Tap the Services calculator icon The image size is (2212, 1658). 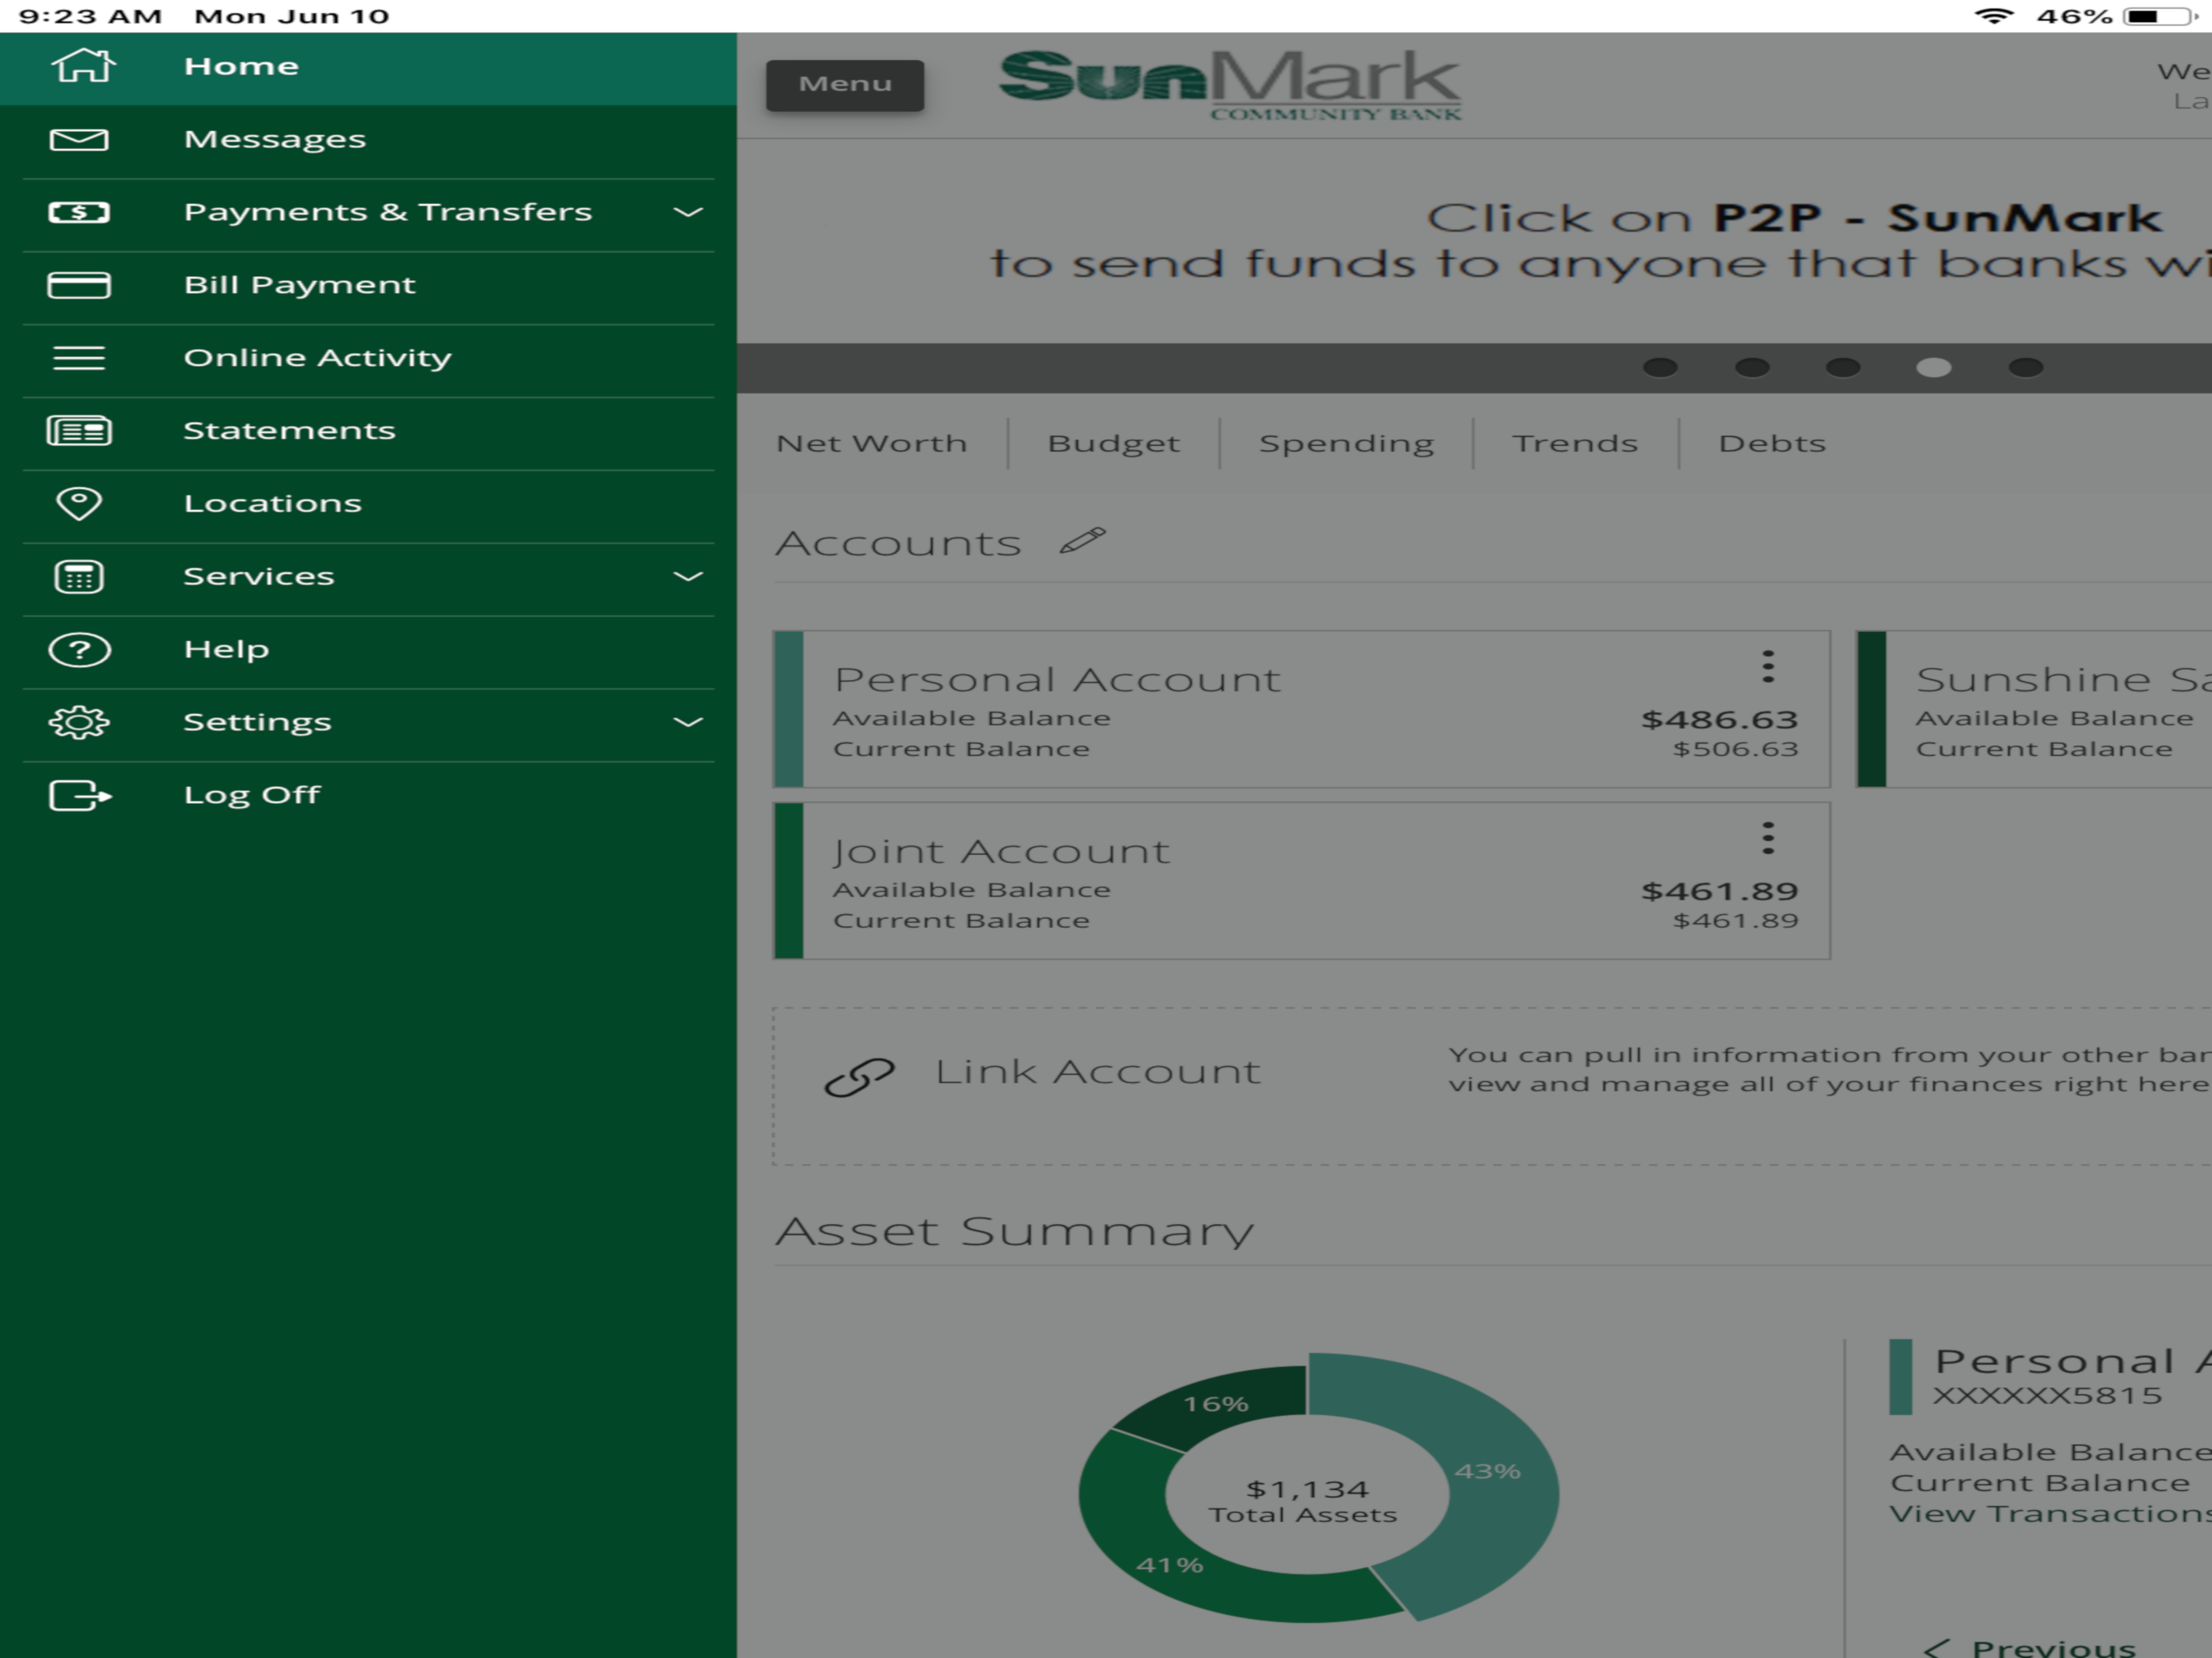coord(79,577)
